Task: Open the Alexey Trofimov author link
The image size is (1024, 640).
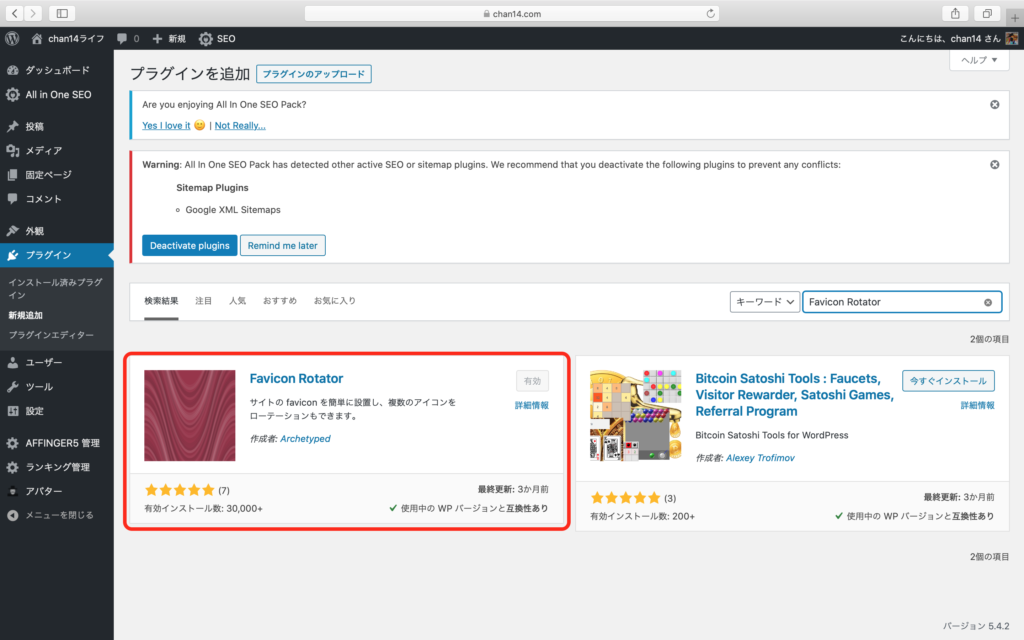Action: 760,458
